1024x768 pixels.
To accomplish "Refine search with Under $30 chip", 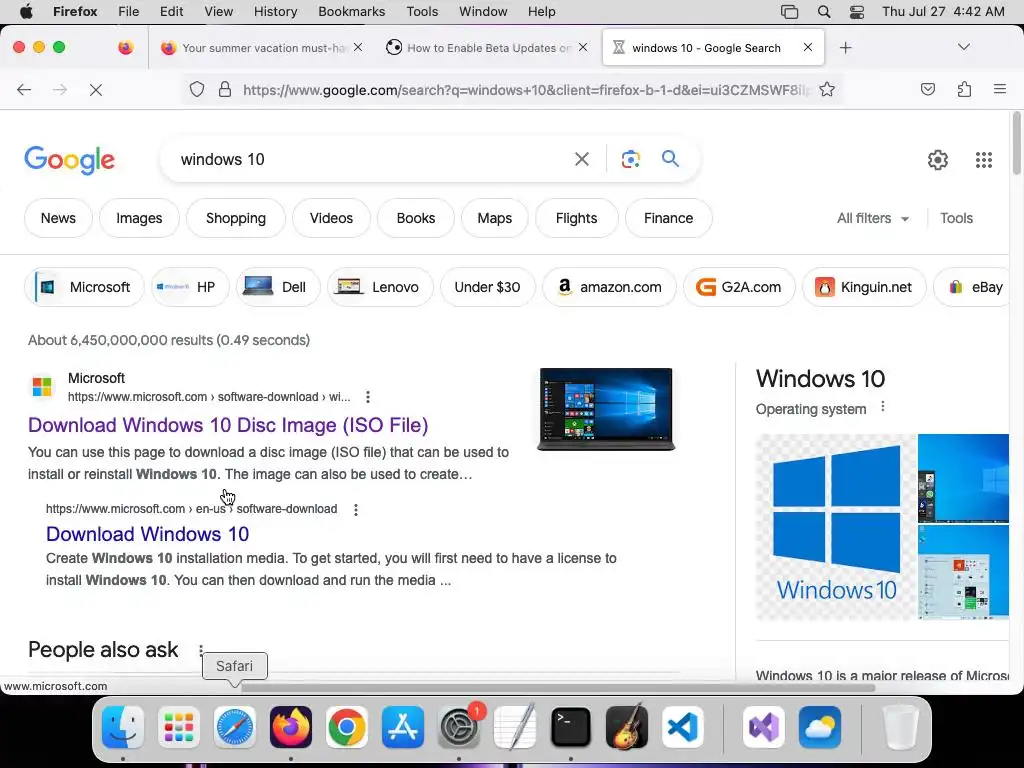I will tap(487, 287).
